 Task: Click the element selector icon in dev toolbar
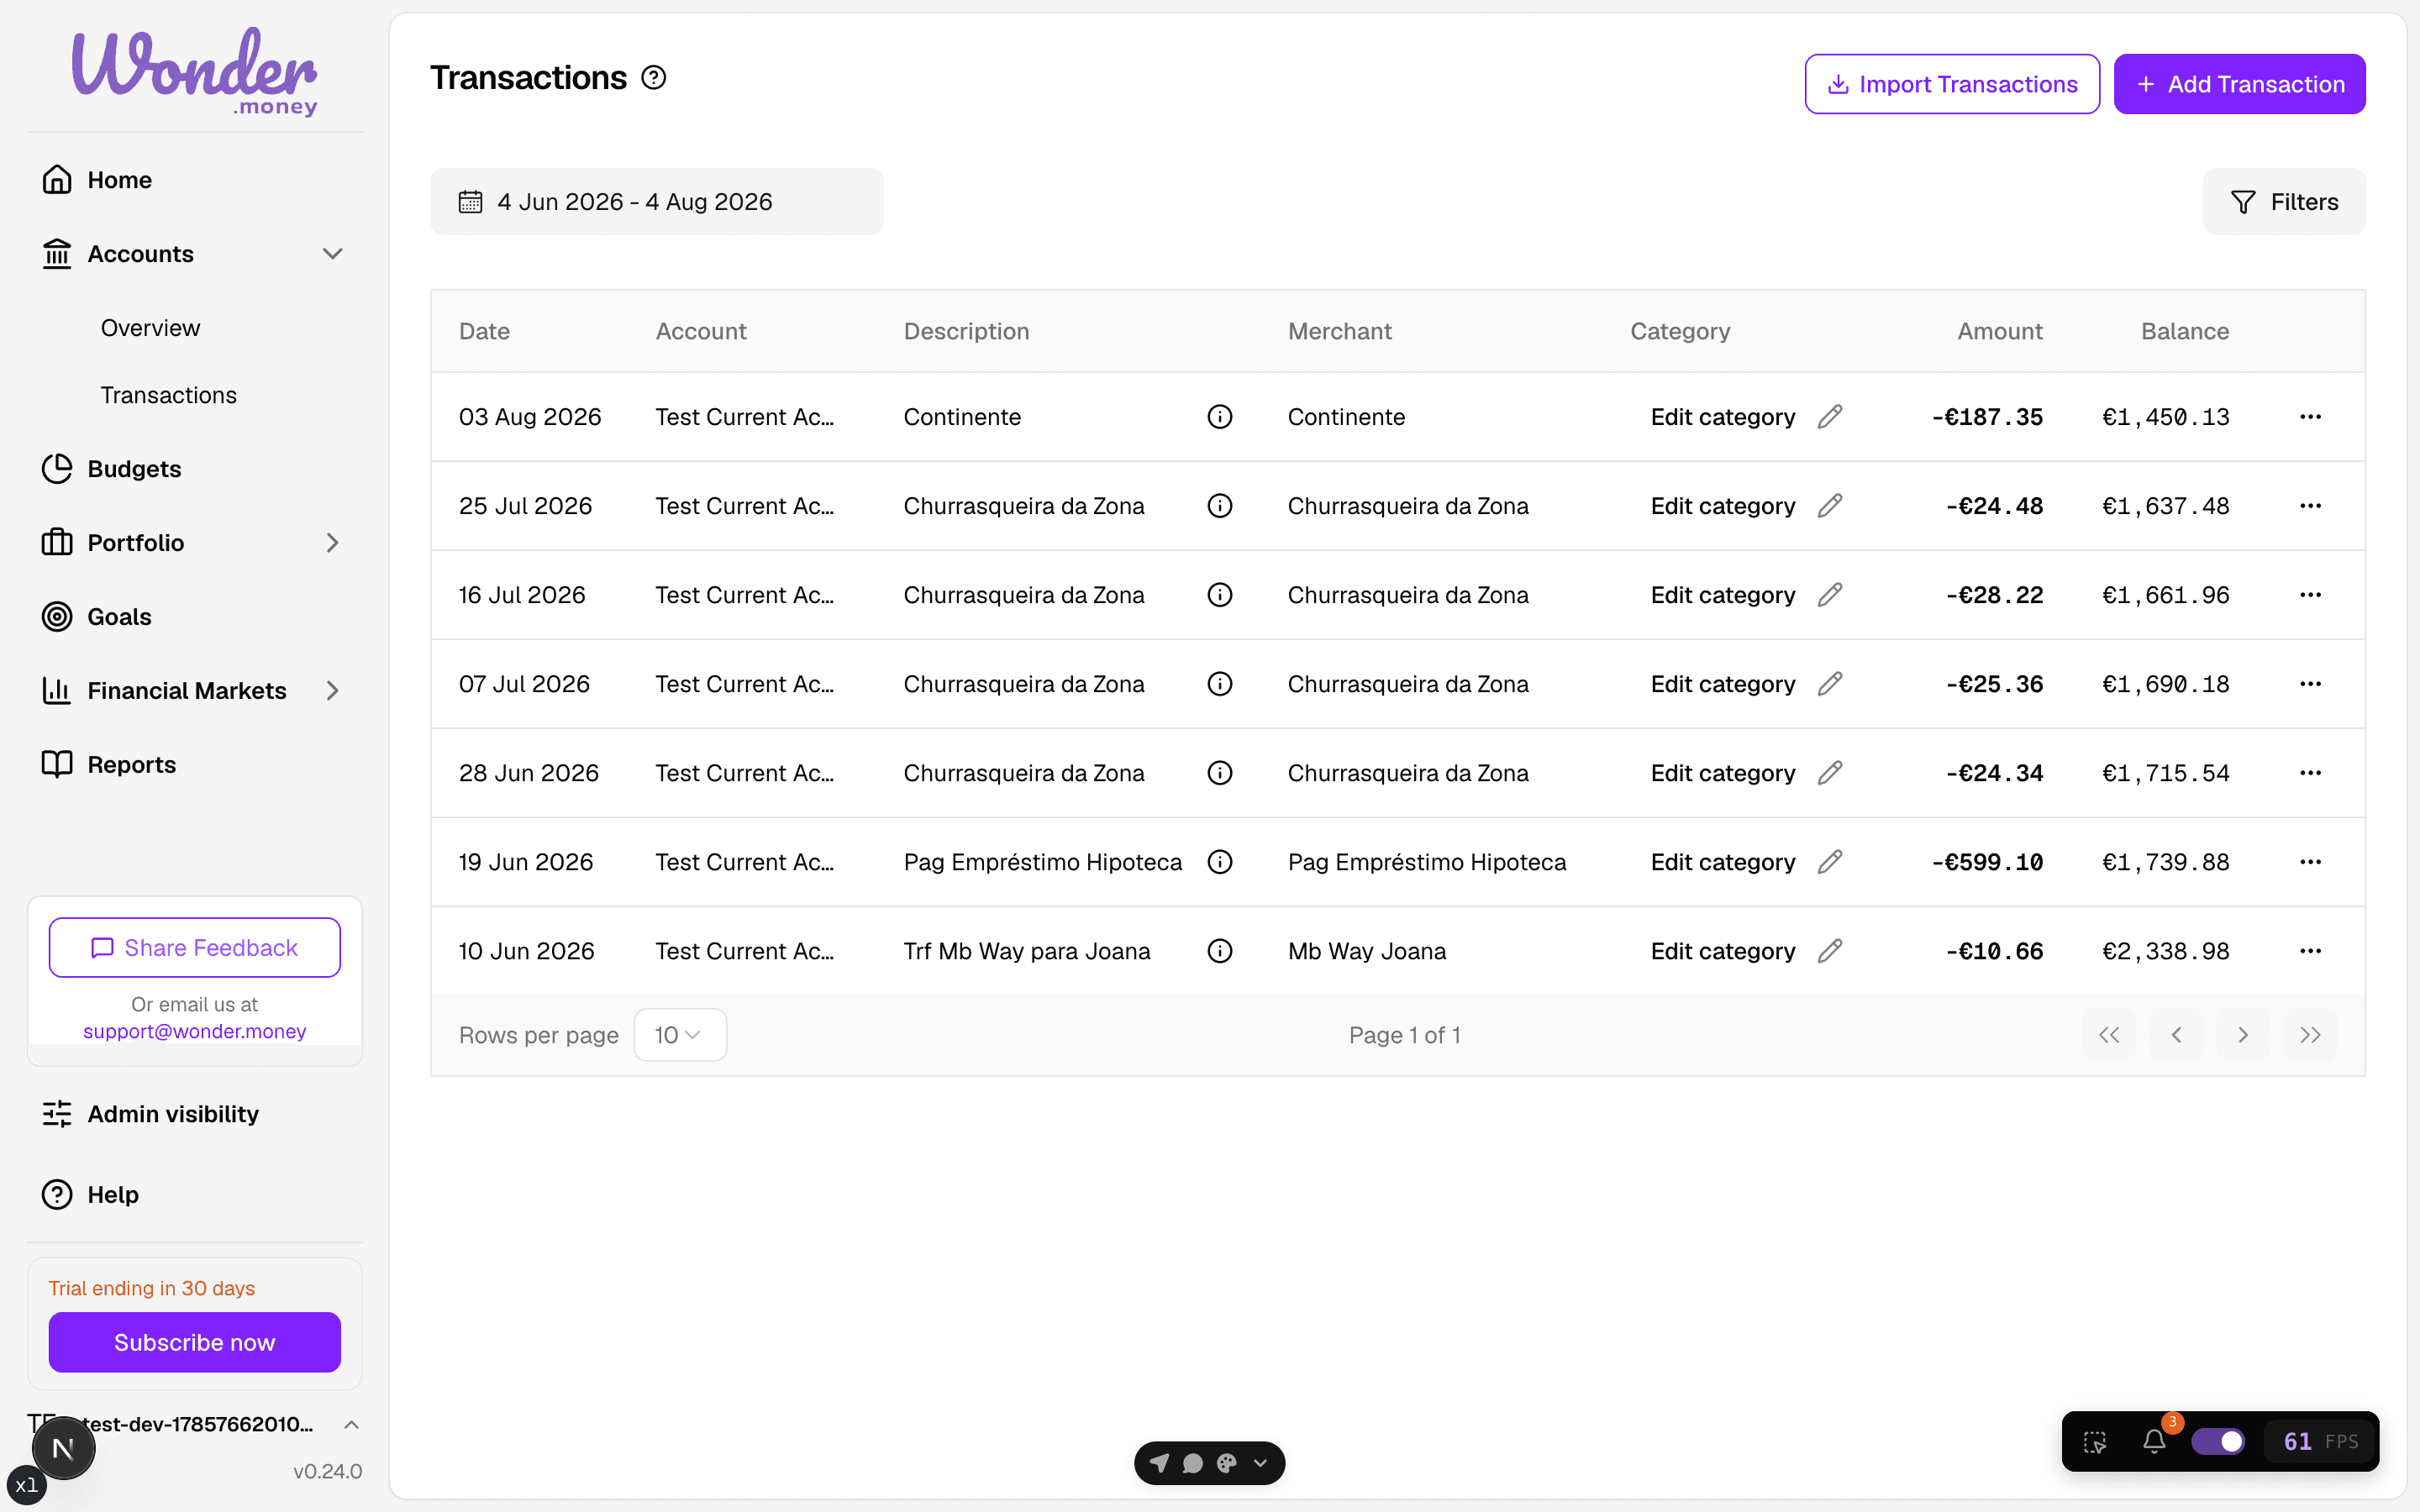pyautogui.click(x=2095, y=1442)
